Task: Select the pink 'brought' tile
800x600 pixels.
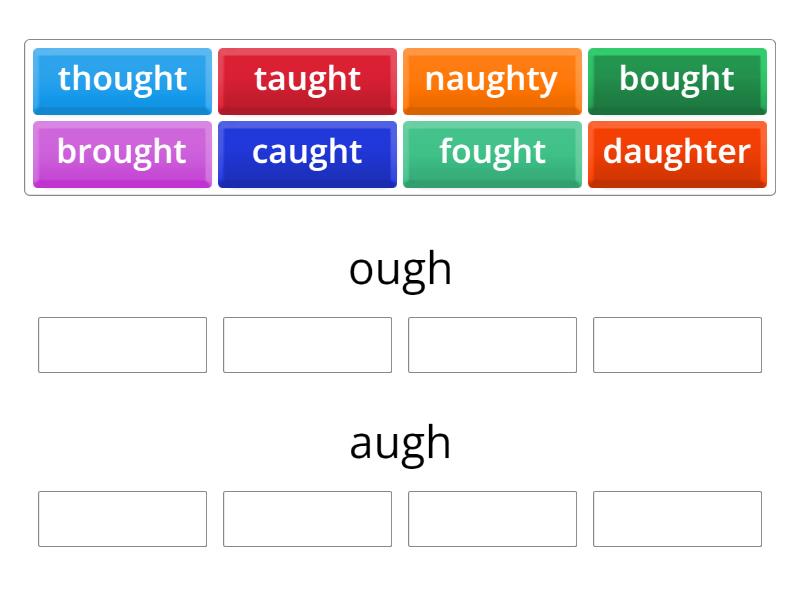Action: coord(122,152)
